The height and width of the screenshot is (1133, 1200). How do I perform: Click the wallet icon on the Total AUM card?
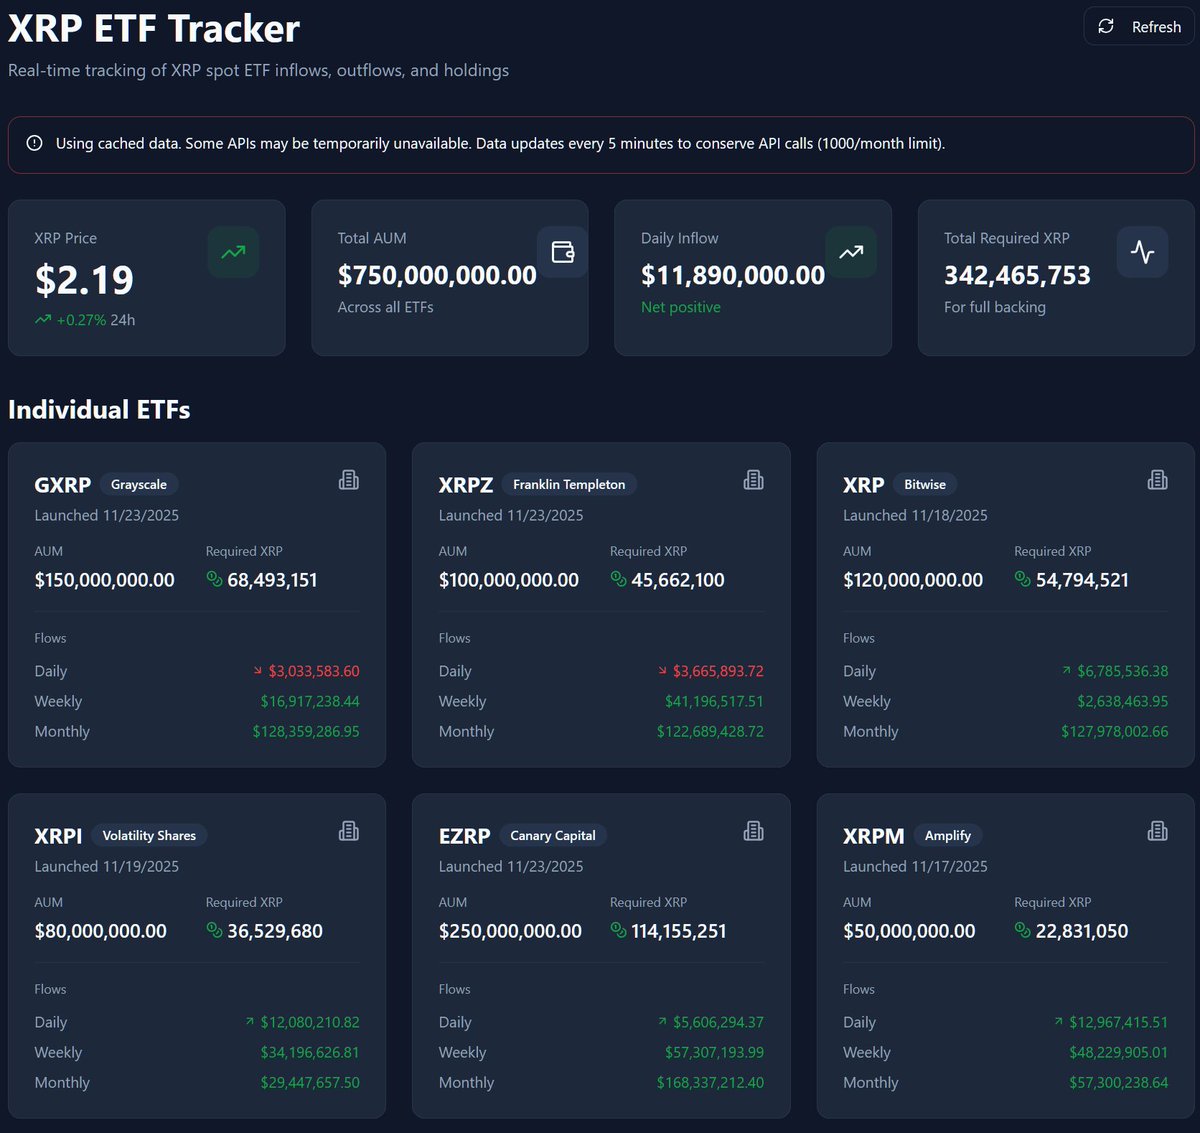coord(562,252)
